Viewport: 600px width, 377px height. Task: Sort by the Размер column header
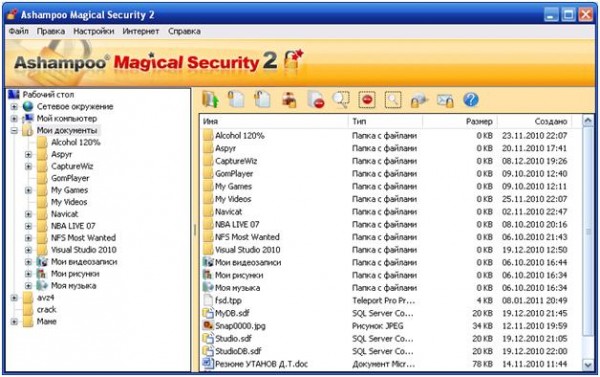(460, 121)
